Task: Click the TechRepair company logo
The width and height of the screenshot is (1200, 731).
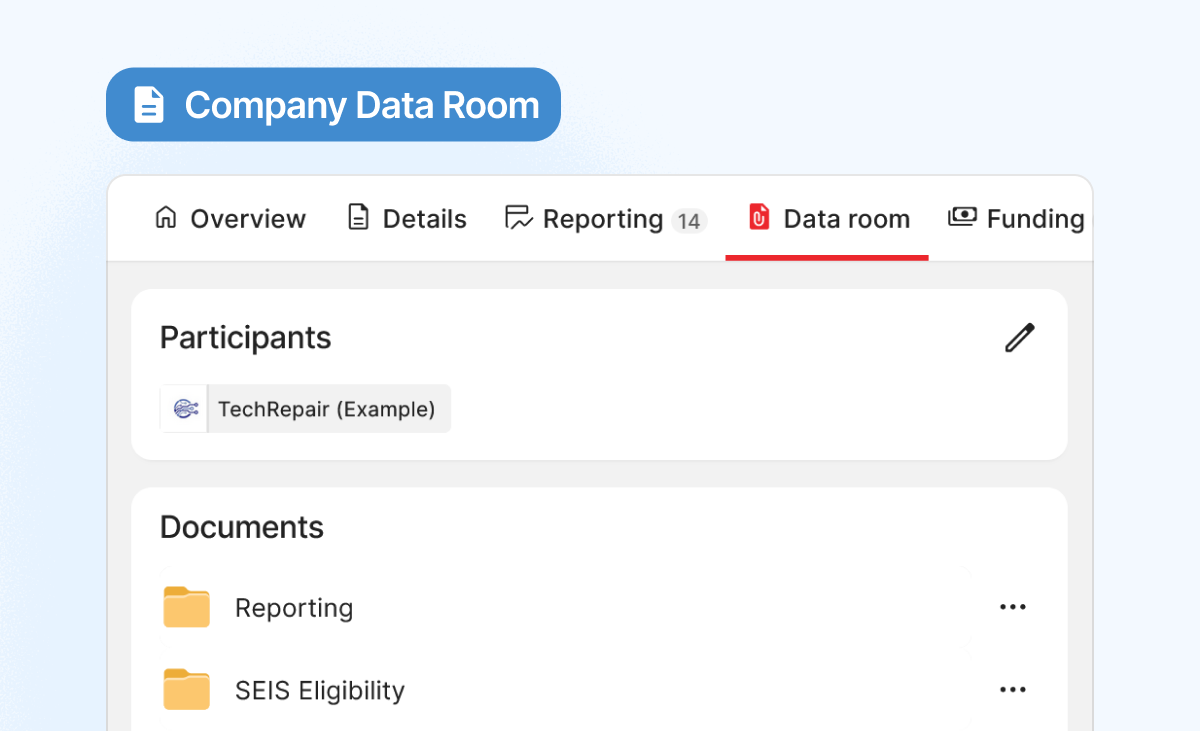Action: [x=185, y=409]
